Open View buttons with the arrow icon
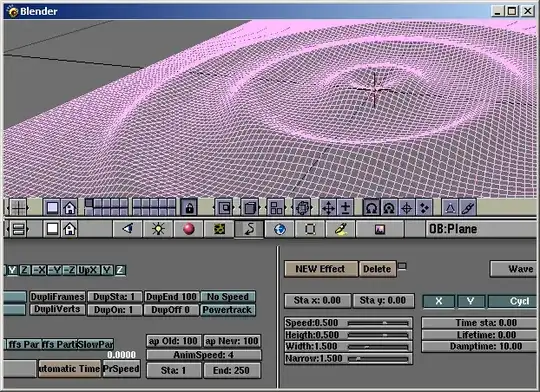This screenshot has height=392, width=540. pyautogui.click(x=127, y=229)
